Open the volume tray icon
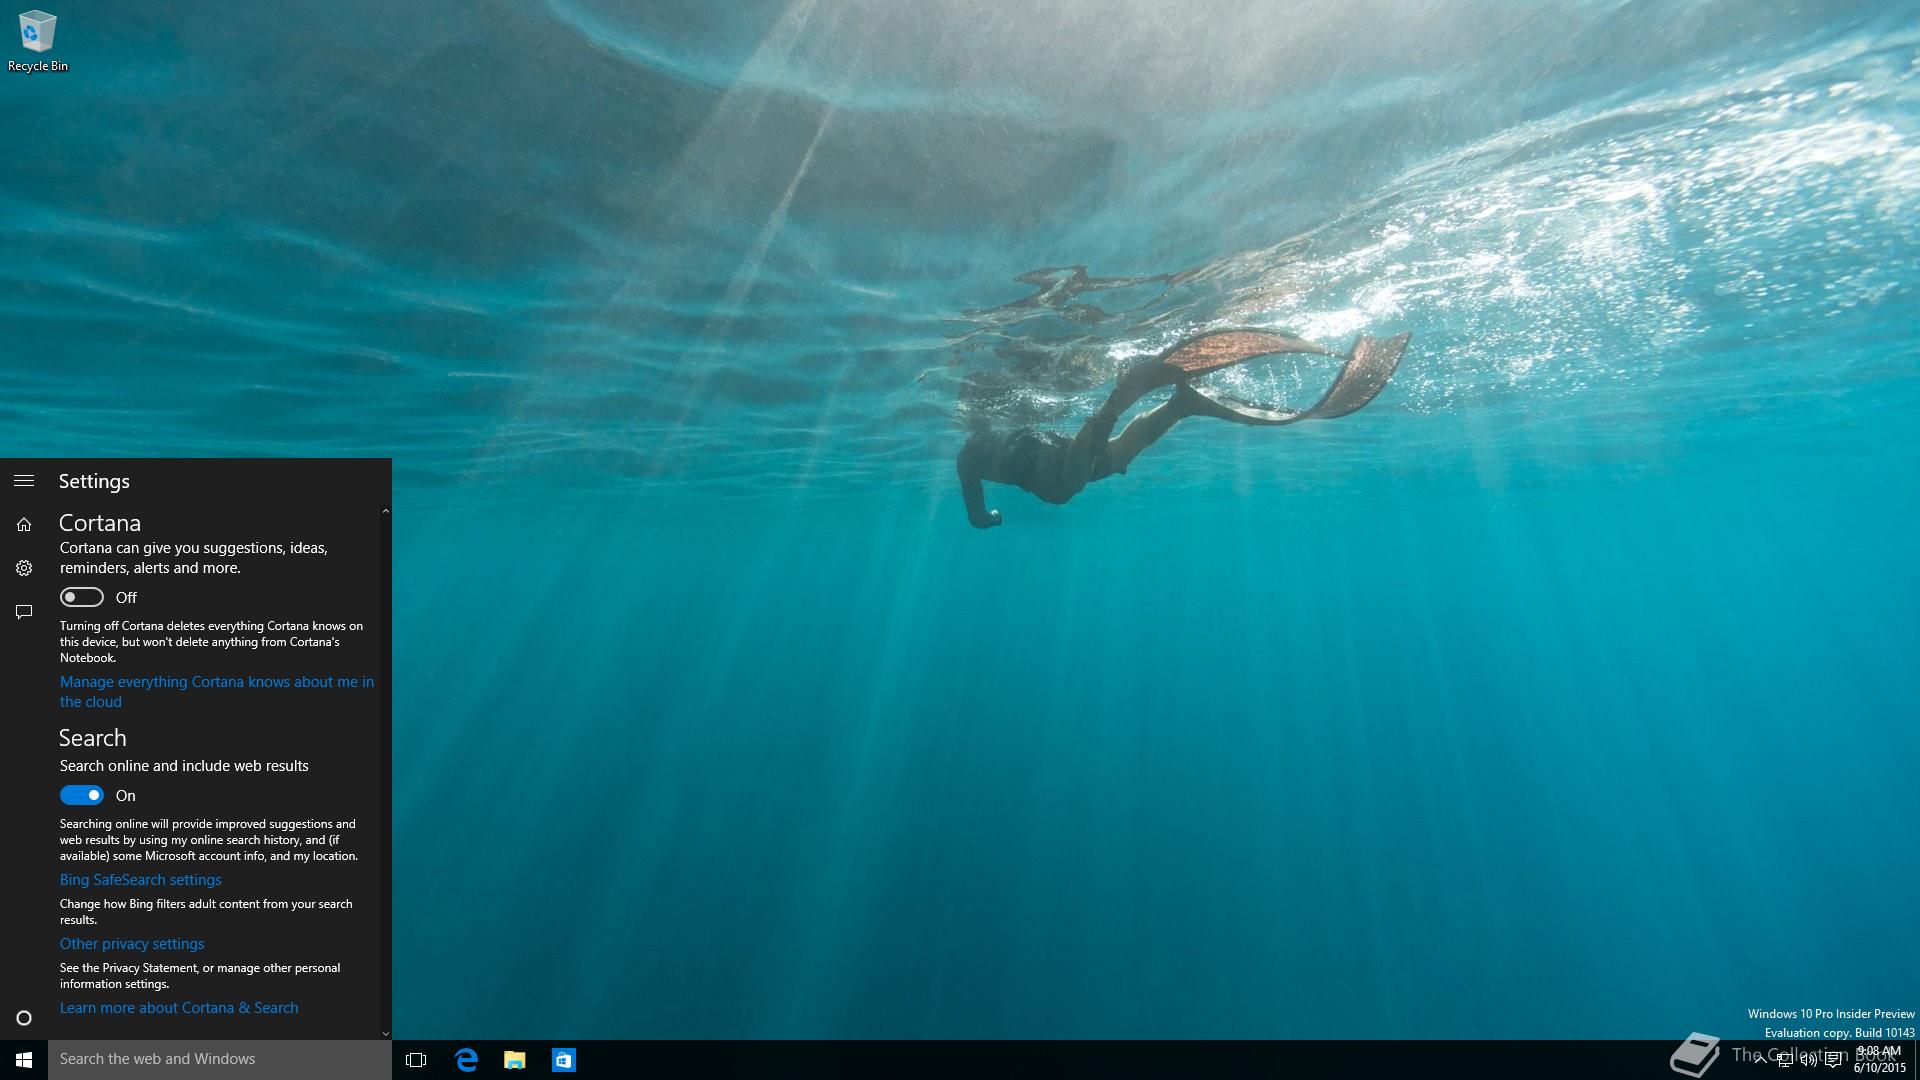This screenshot has height=1080, width=1920. (1808, 1060)
